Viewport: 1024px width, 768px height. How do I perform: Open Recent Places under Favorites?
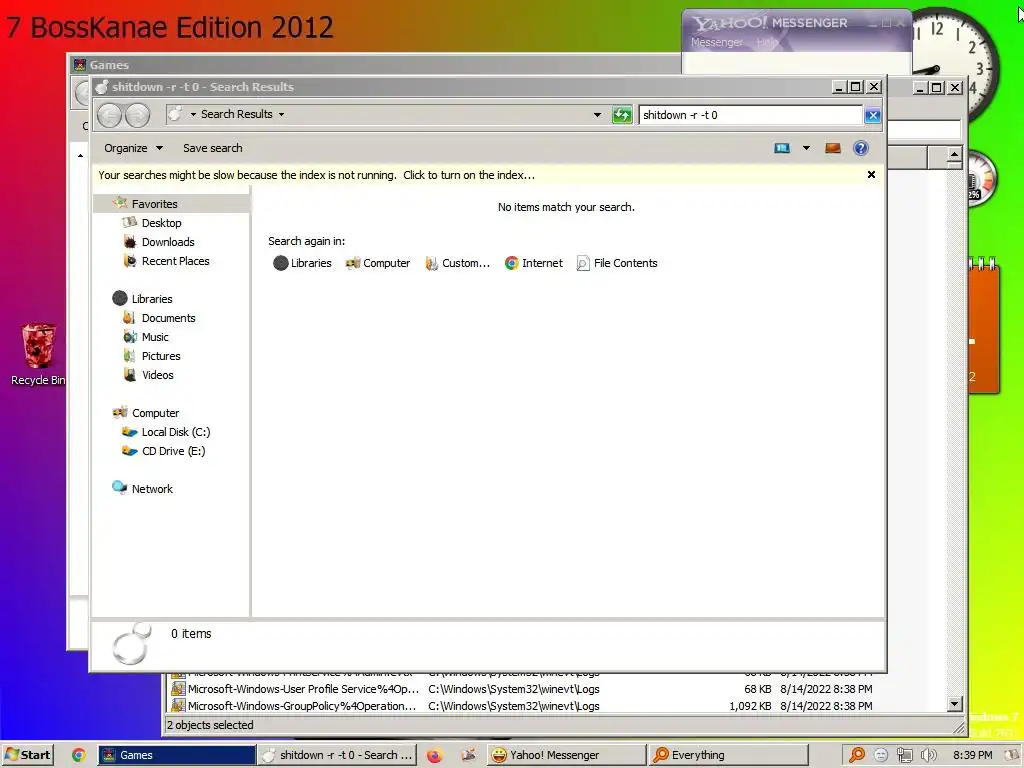point(176,261)
